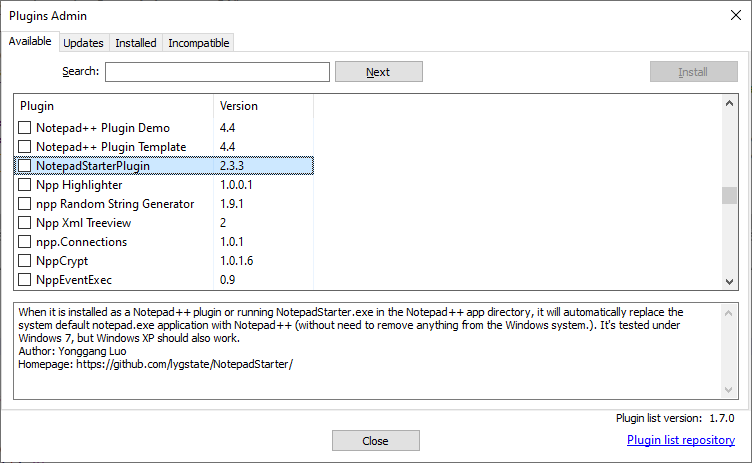The height and width of the screenshot is (463, 752).
Task: Check the Notepad++ Plugin Template checkbox
Action: point(24,146)
